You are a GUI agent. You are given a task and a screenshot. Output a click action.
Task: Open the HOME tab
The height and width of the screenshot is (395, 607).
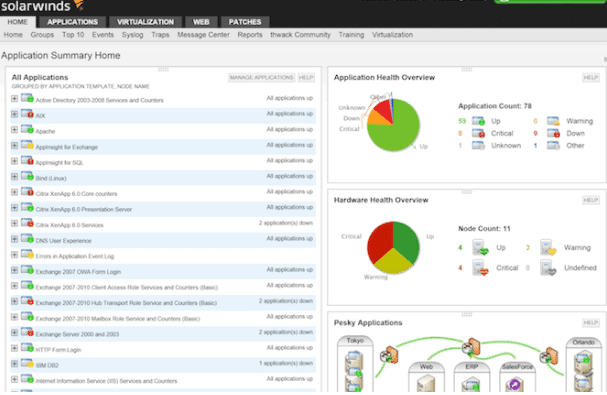coord(17,22)
